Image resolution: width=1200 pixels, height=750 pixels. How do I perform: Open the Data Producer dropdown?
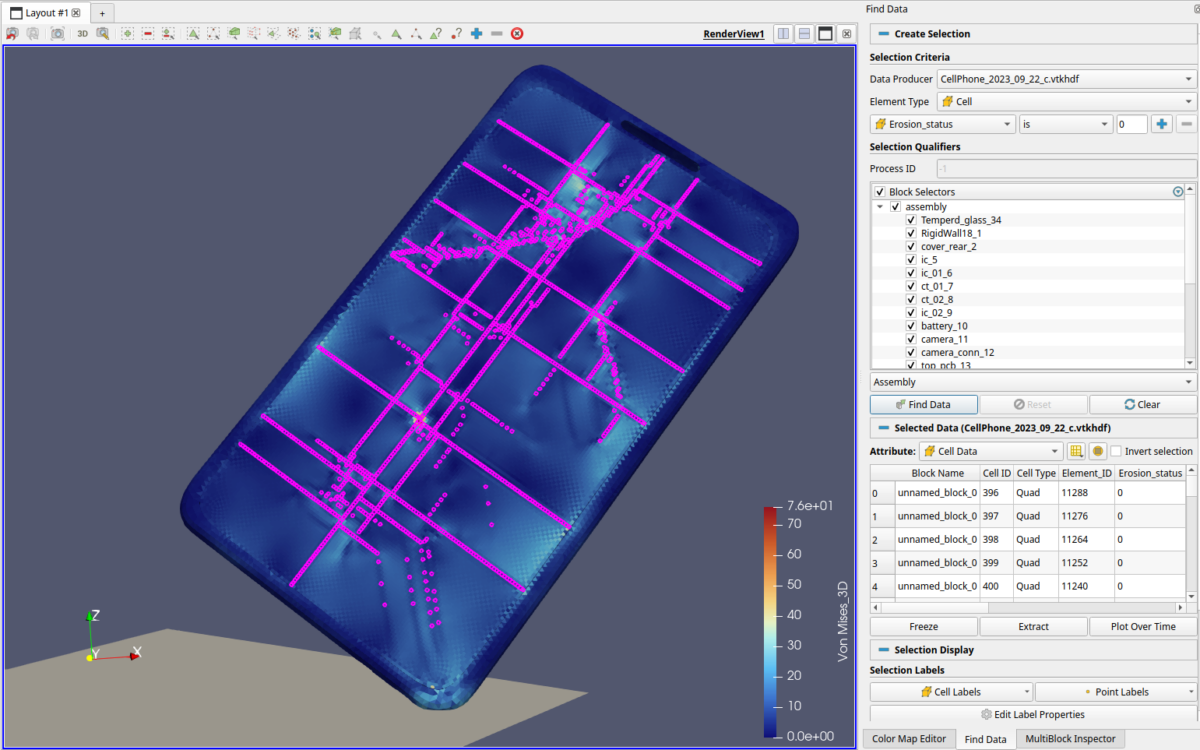coord(1065,78)
